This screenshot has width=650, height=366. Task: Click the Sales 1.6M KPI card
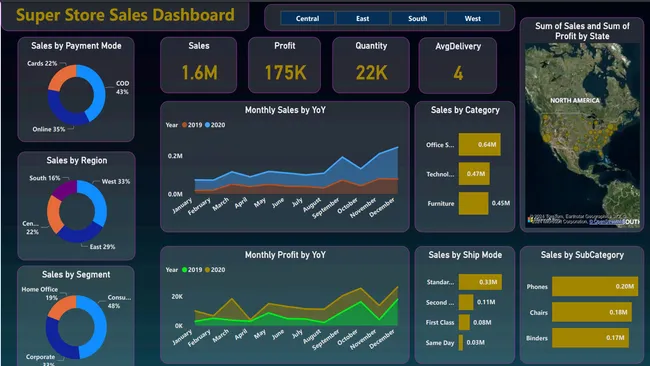pyautogui.click(x=199, y=65)
